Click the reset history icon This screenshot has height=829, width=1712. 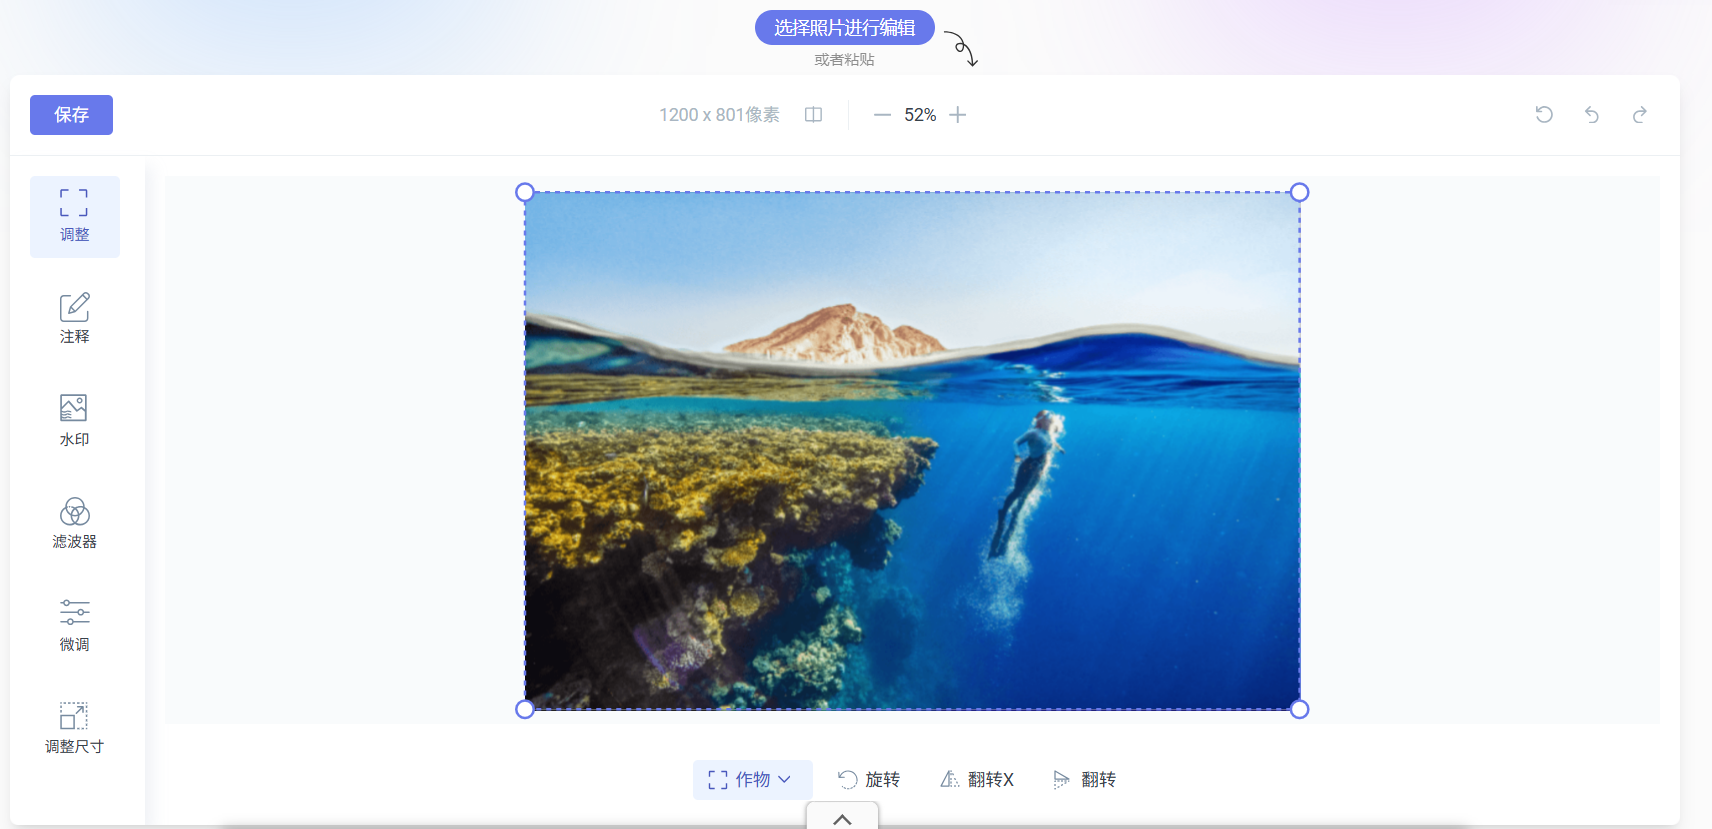coord(1544,115)
